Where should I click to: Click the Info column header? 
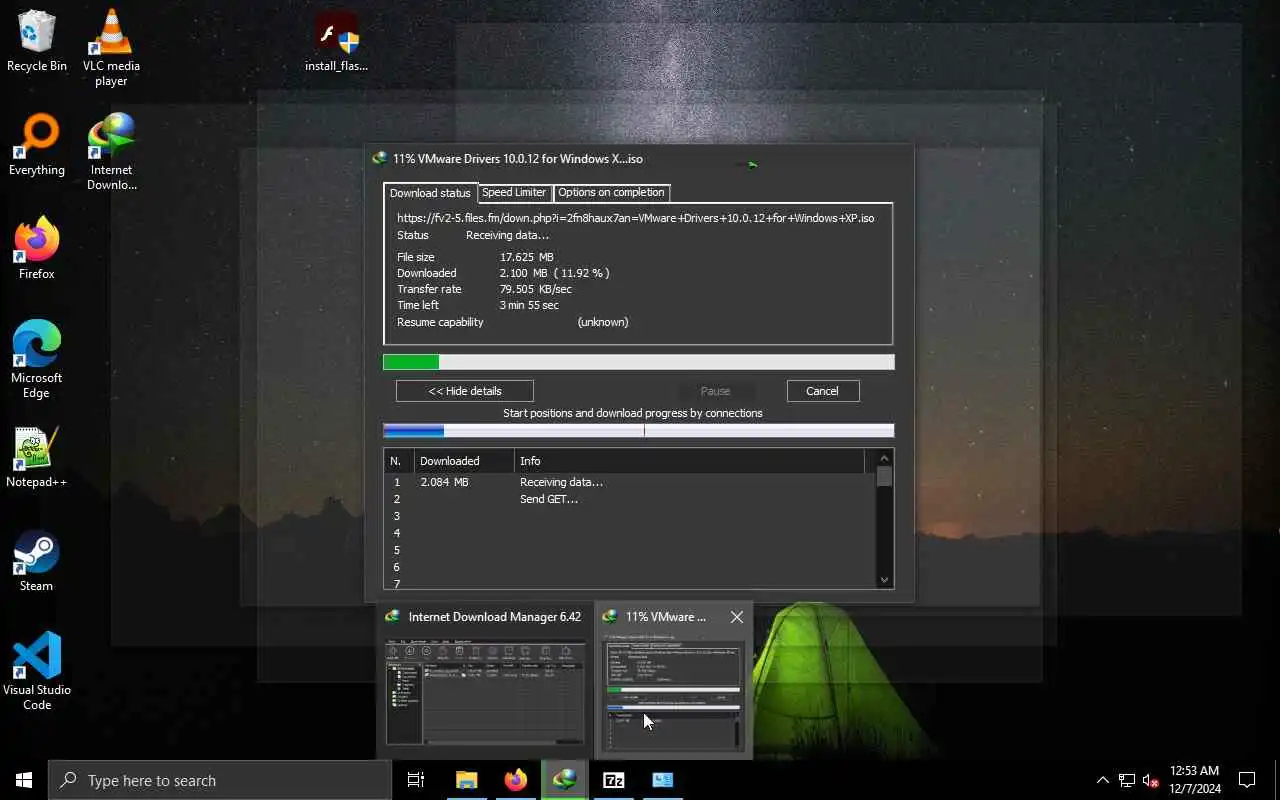(x=690, y=461)
